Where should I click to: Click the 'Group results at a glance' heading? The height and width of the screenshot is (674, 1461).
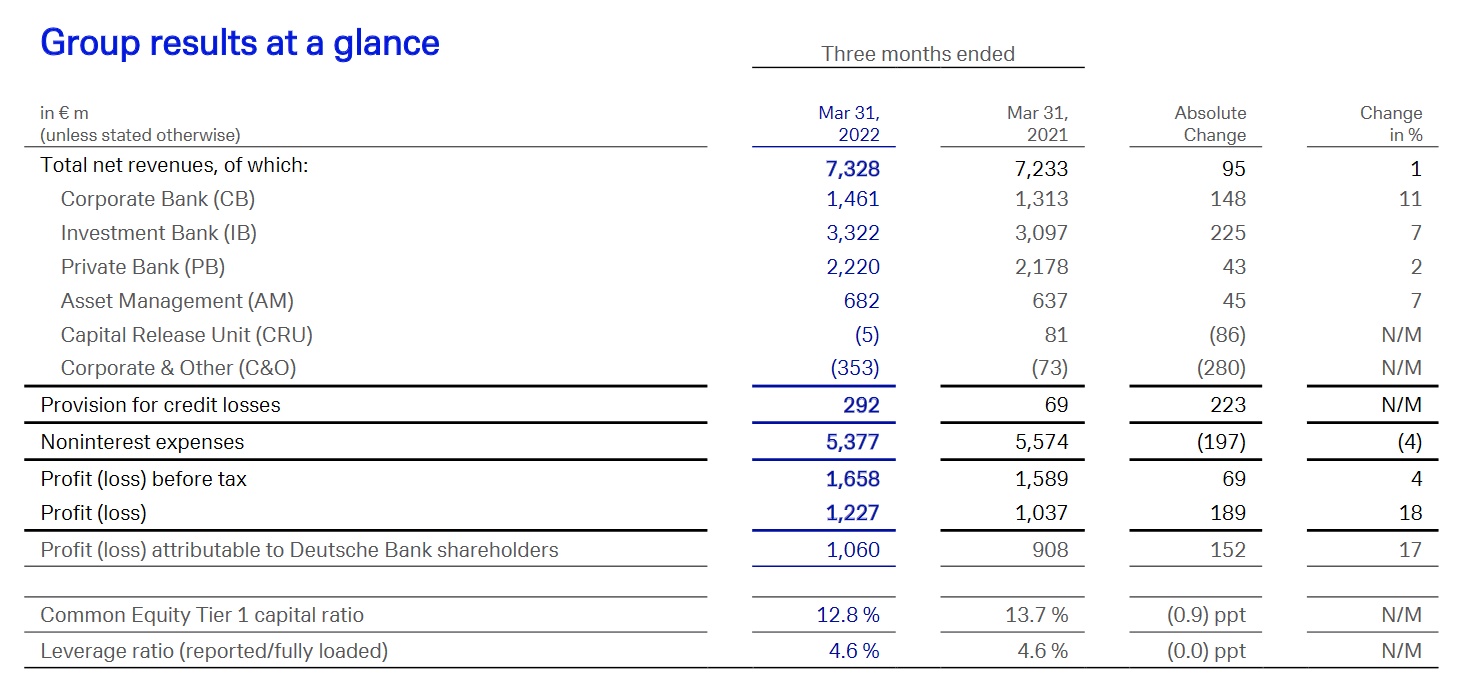click(240, 43)
